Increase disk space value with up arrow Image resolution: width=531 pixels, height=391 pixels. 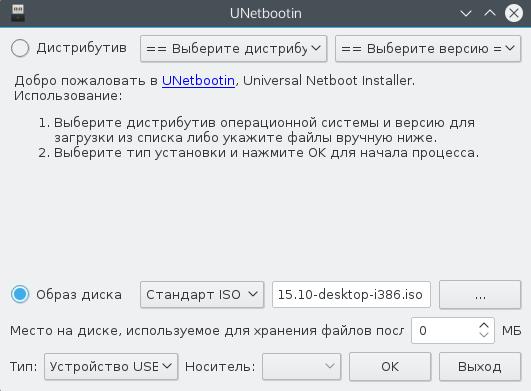[484, 325]
